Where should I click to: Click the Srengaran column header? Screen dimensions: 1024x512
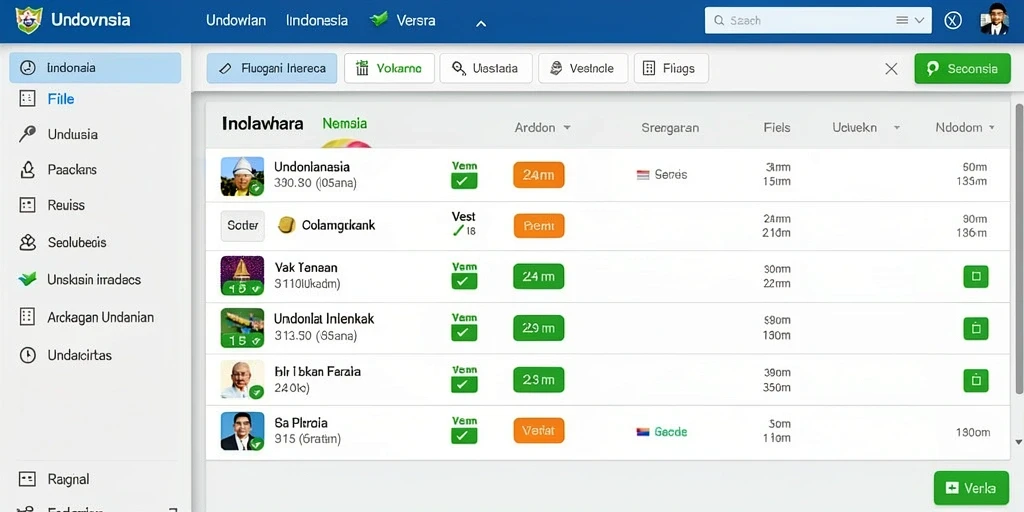(670, 128)
